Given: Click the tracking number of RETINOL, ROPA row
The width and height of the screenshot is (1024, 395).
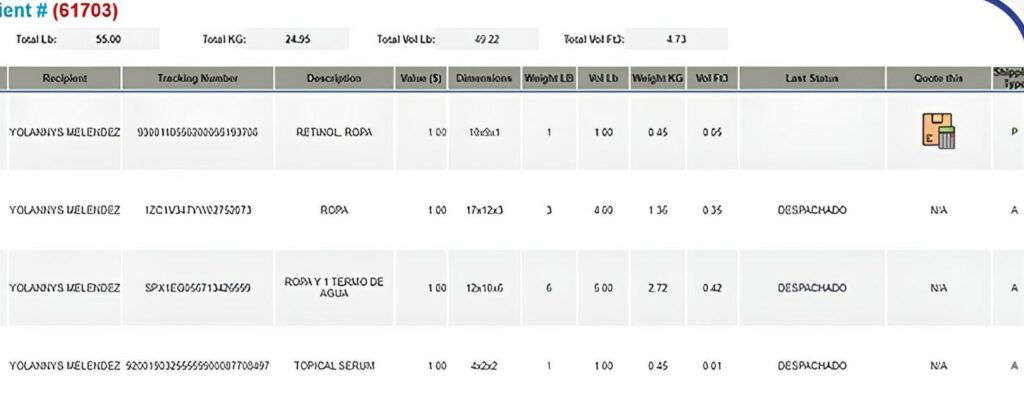Looking at the screenshot, I should click(x=197, y=132).
